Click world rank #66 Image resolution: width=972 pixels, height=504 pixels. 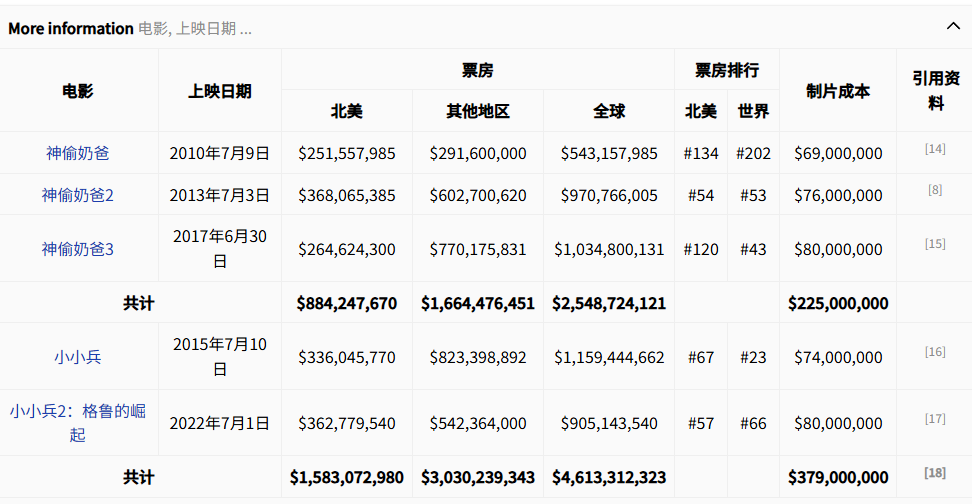pos(753,424)
